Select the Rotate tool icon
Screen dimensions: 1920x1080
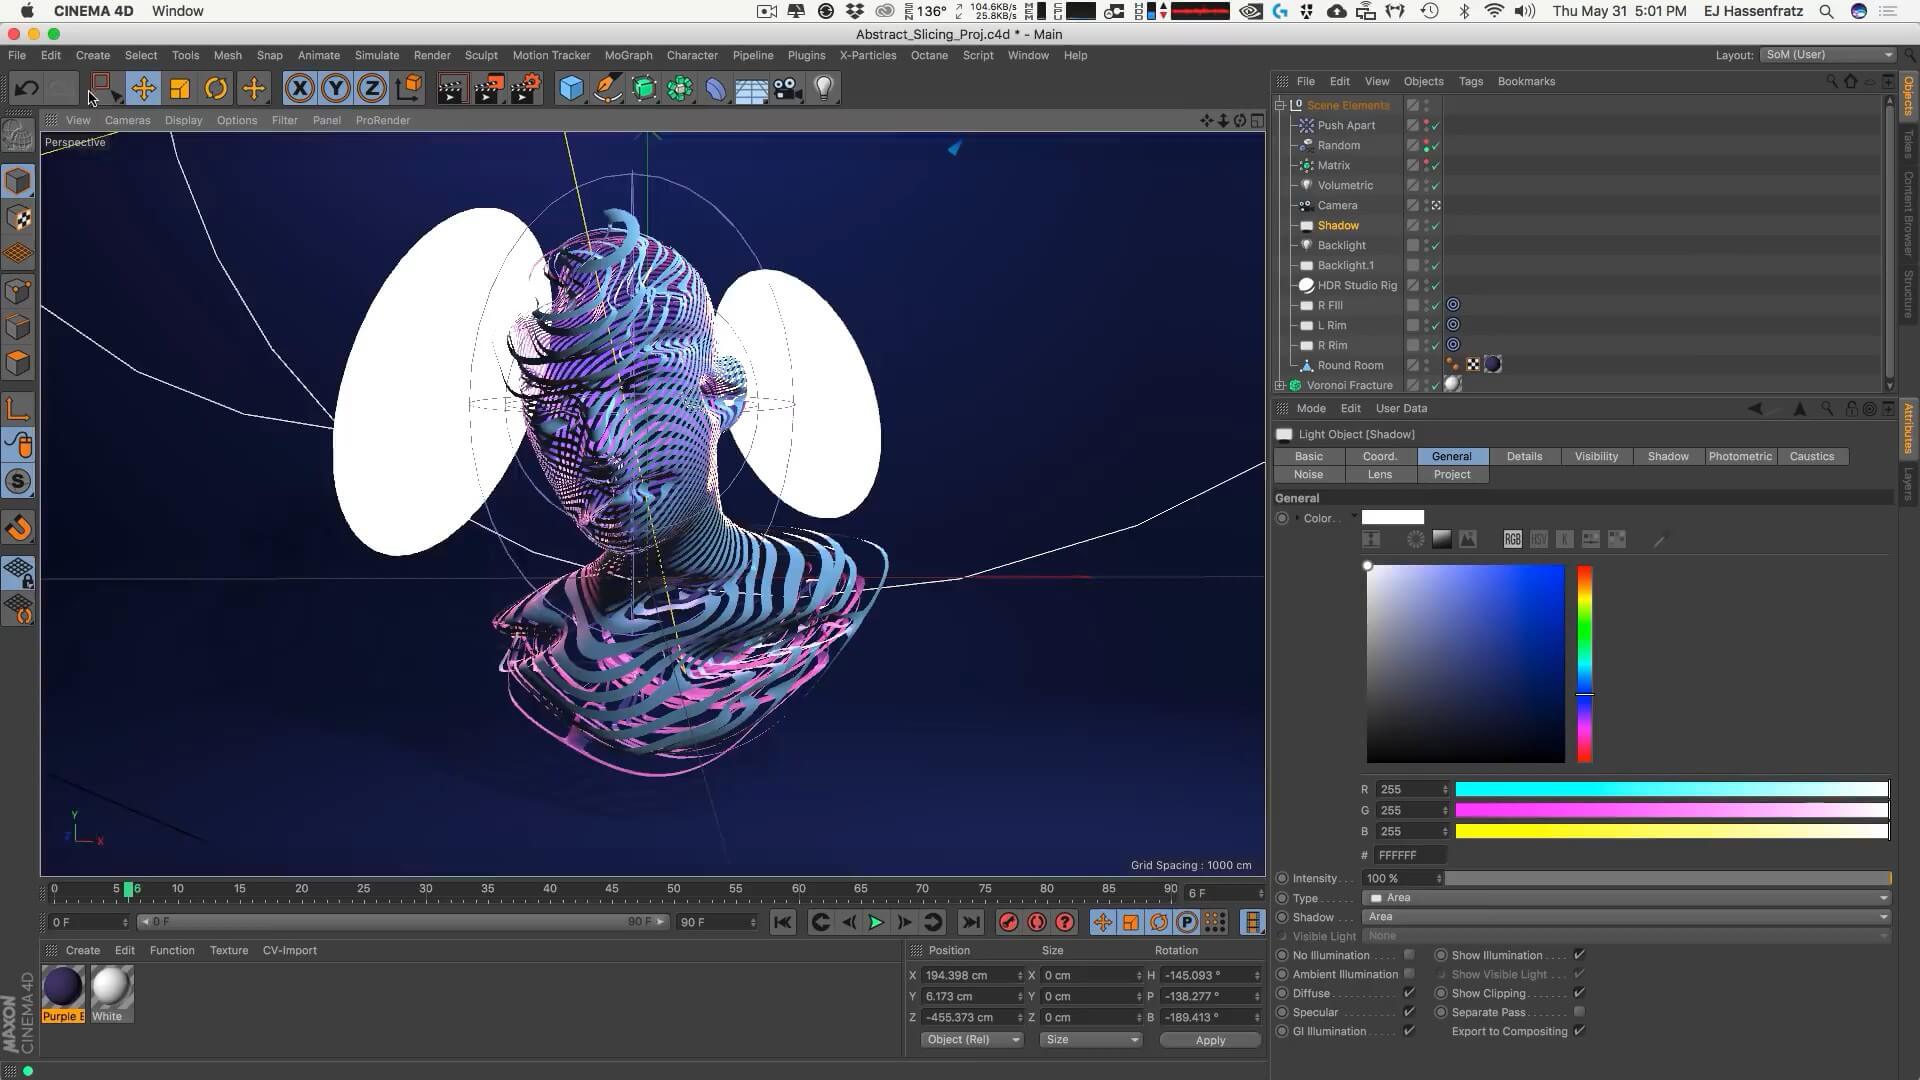click(x=216, y=89)
